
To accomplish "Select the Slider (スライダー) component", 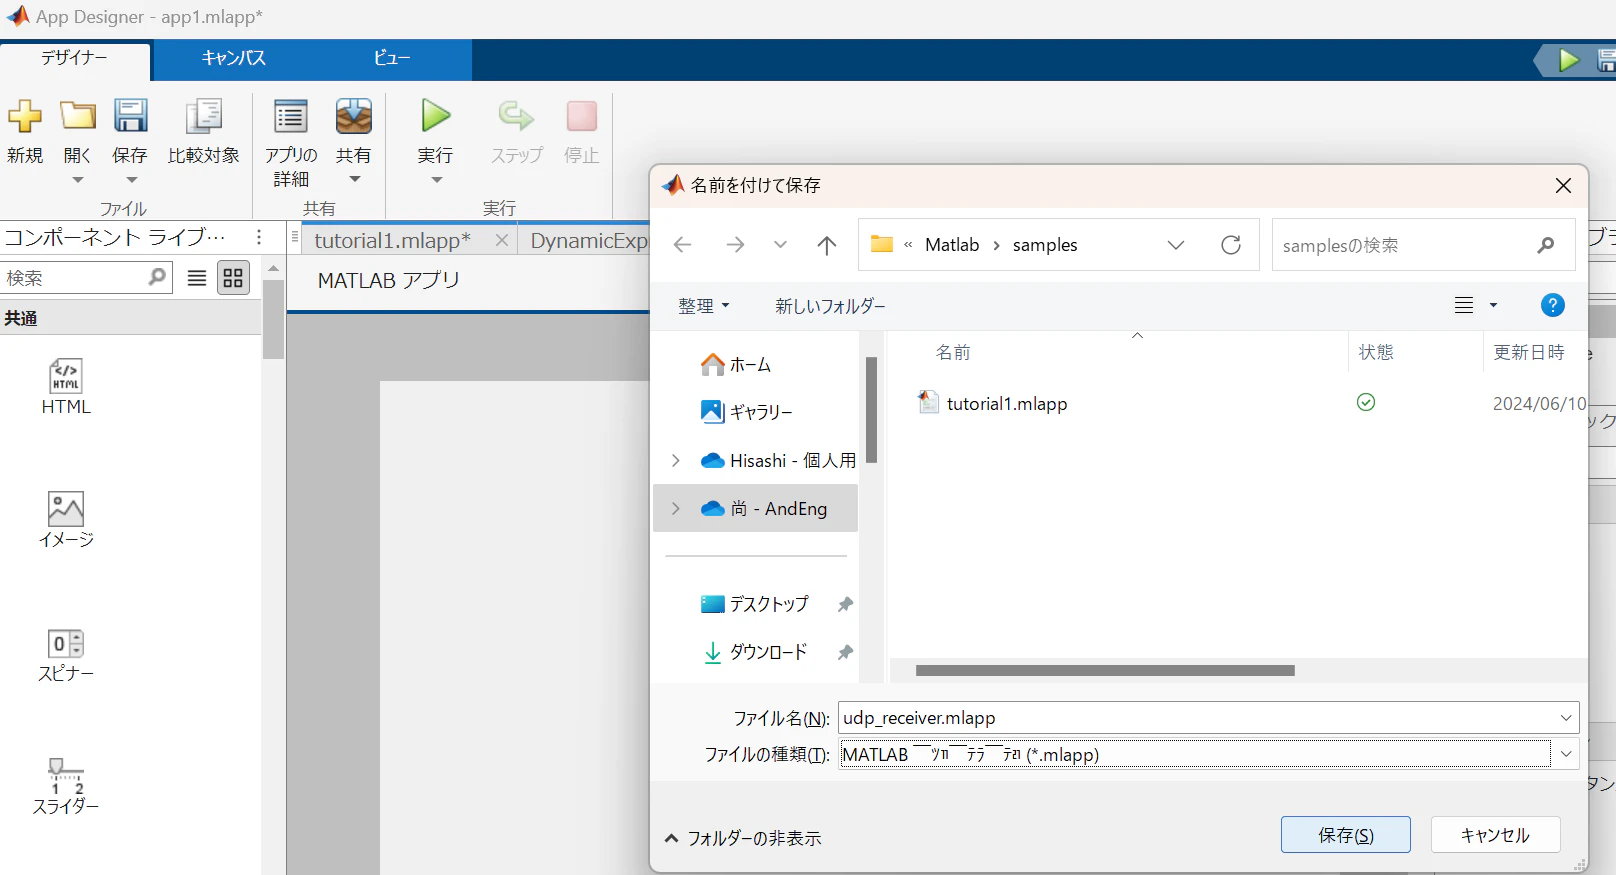I will pyautogui.click(x=66, y=787).
